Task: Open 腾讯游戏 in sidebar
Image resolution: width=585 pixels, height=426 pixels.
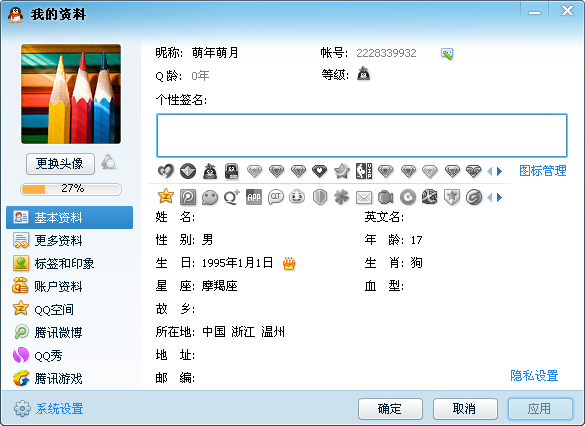Action: pos(69,378)
